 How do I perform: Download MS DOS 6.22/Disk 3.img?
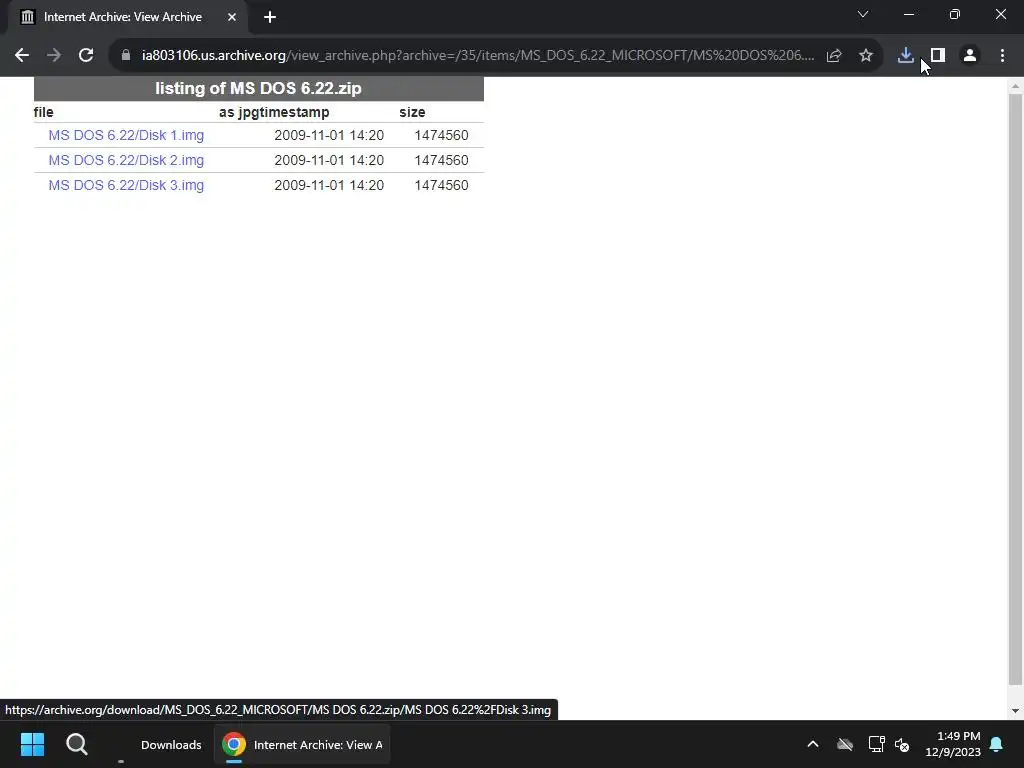point(126,185)
